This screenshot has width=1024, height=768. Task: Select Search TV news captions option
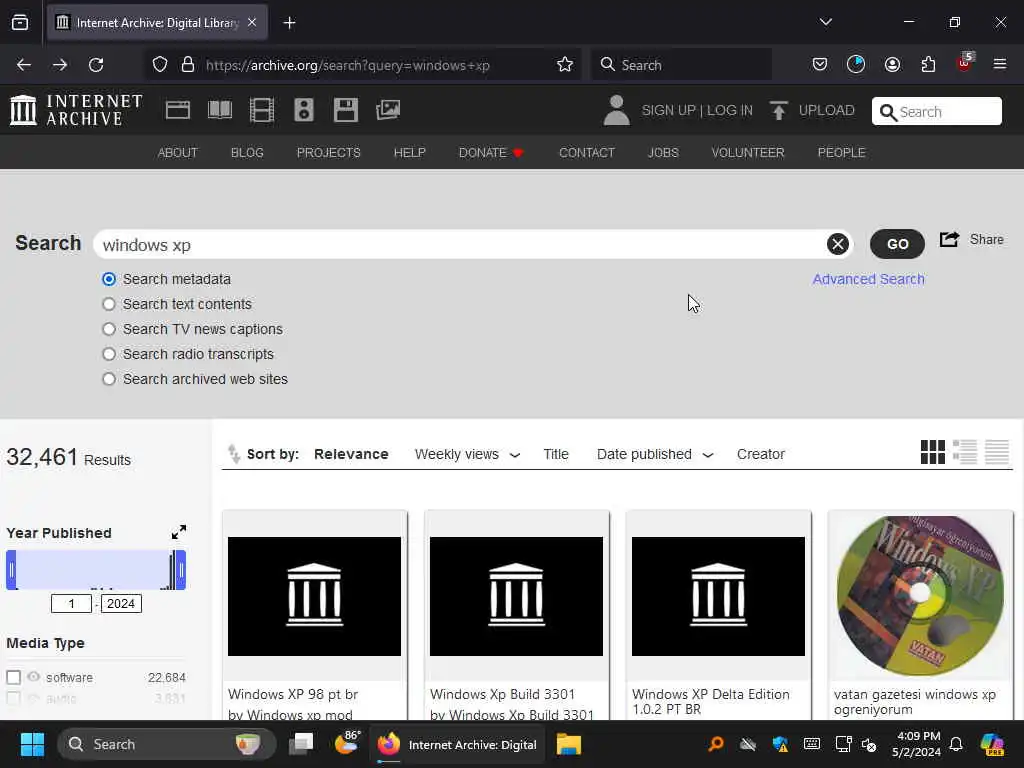[109, 329]
